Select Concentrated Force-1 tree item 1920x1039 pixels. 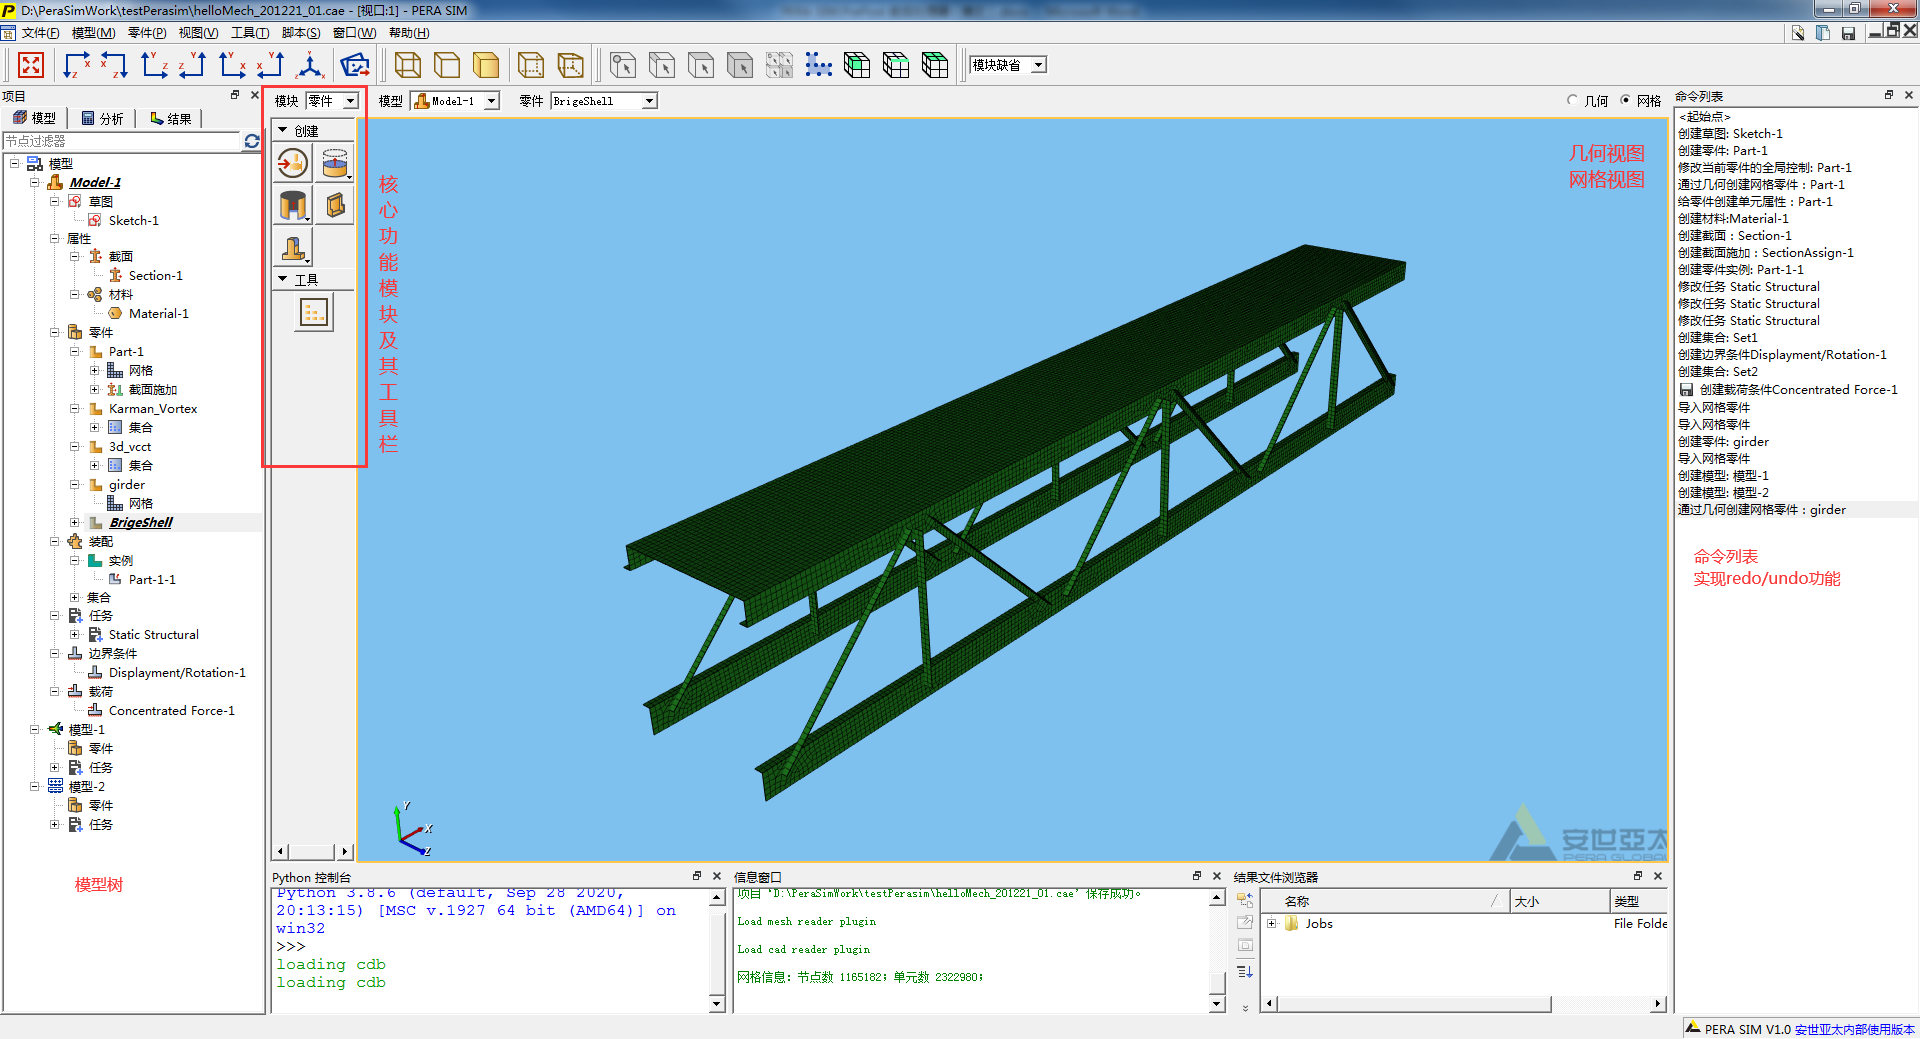point(171,710)
